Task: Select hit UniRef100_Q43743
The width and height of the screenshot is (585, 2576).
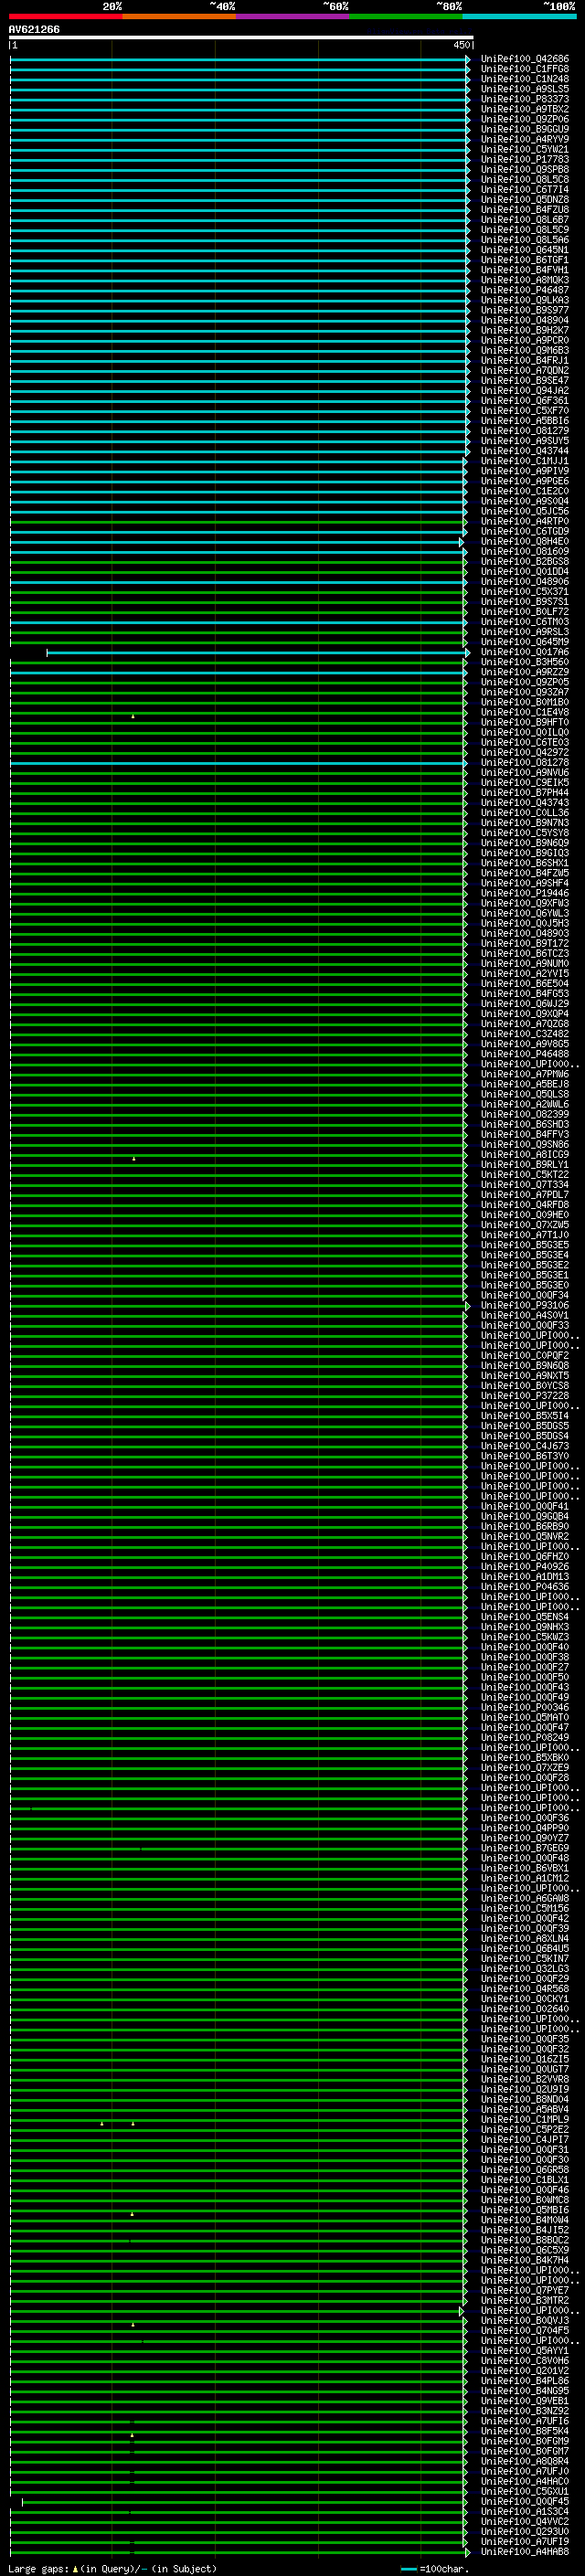Action: click(524, 803)
